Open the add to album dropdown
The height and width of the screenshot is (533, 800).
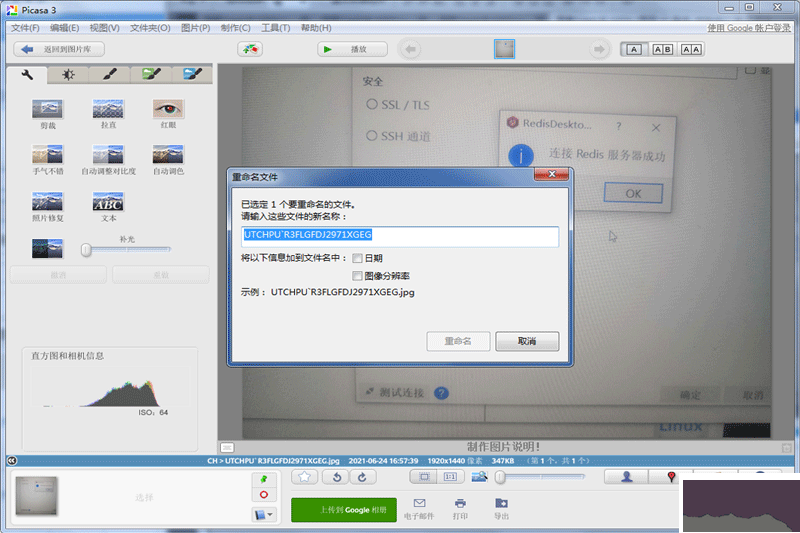tap(264, 515)
